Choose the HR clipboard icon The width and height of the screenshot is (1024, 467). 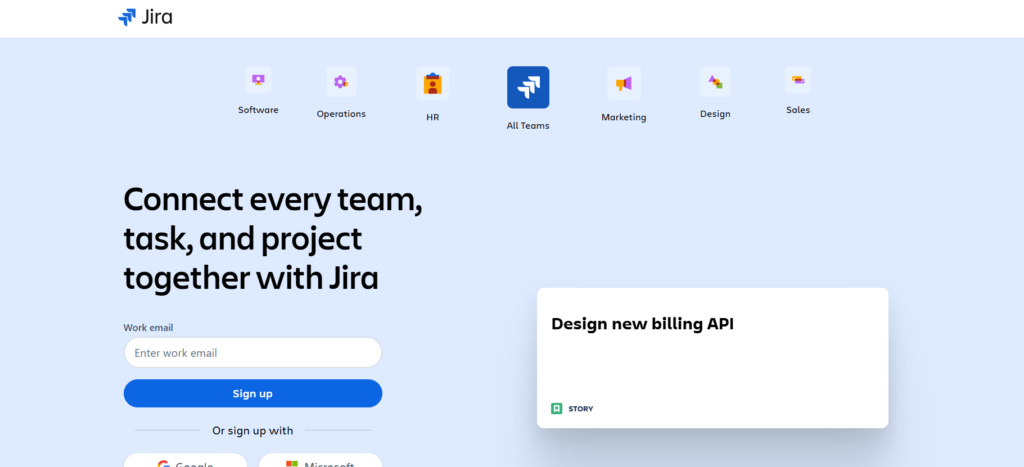coord(432,84)
